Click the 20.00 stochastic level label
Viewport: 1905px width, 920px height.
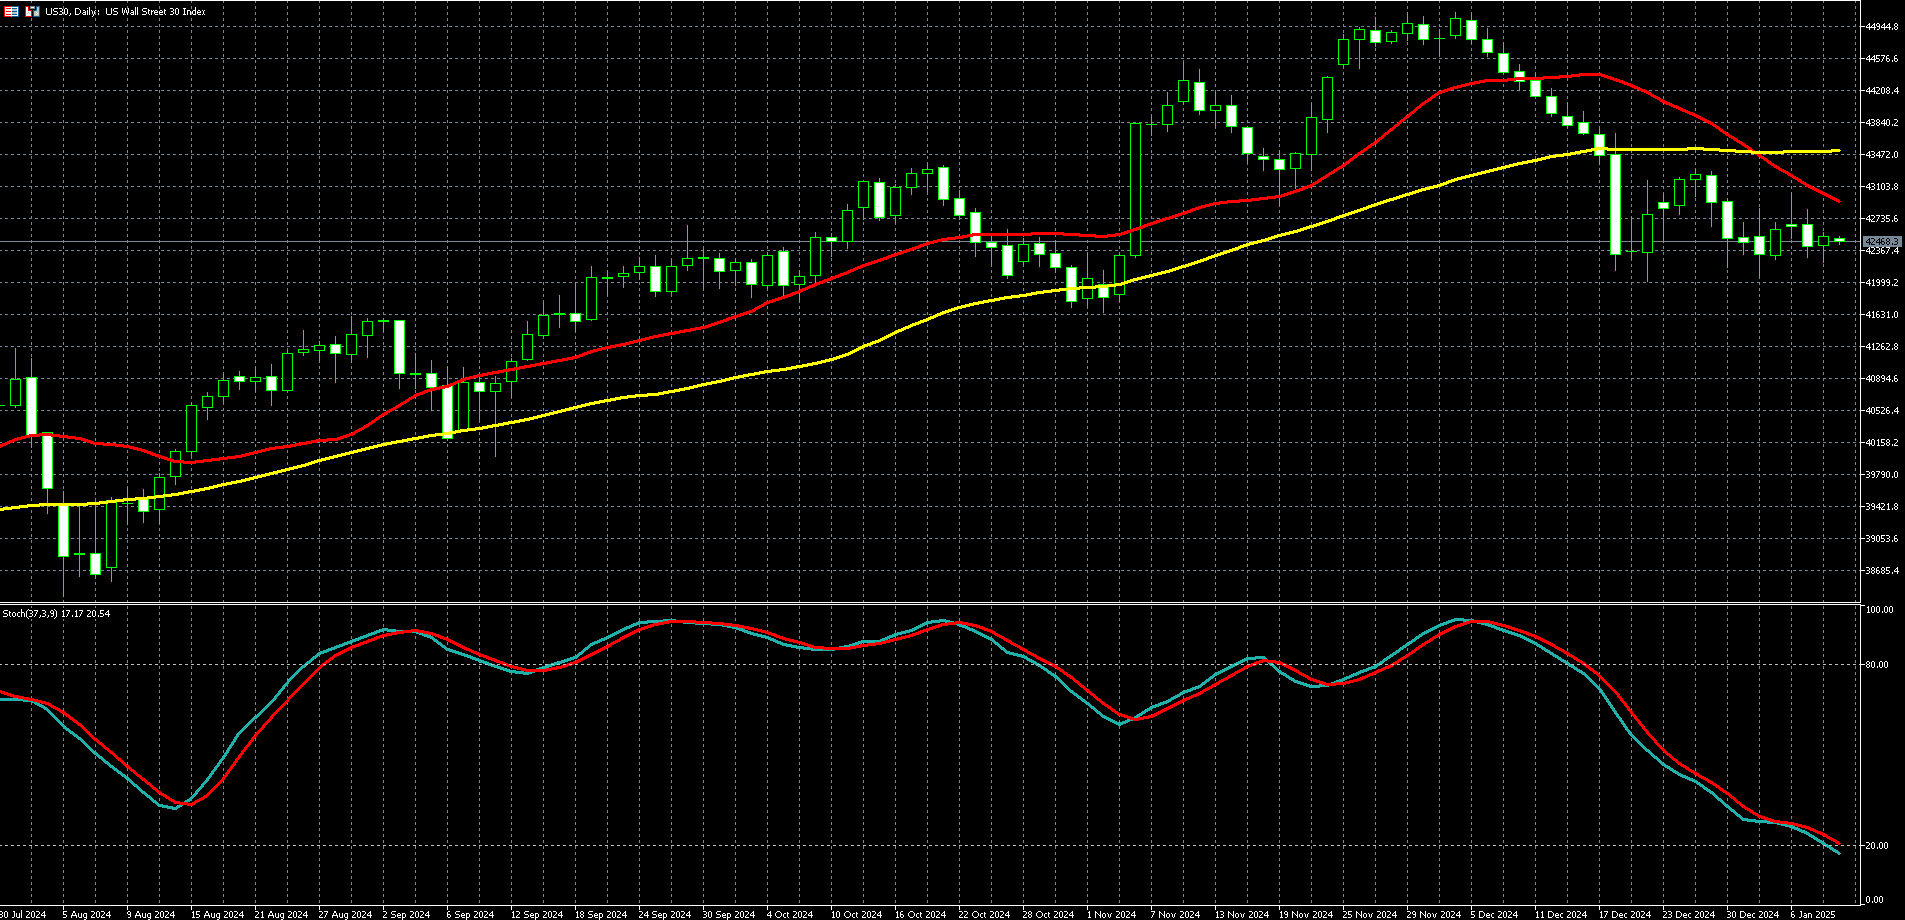[x=1879, y=846]
